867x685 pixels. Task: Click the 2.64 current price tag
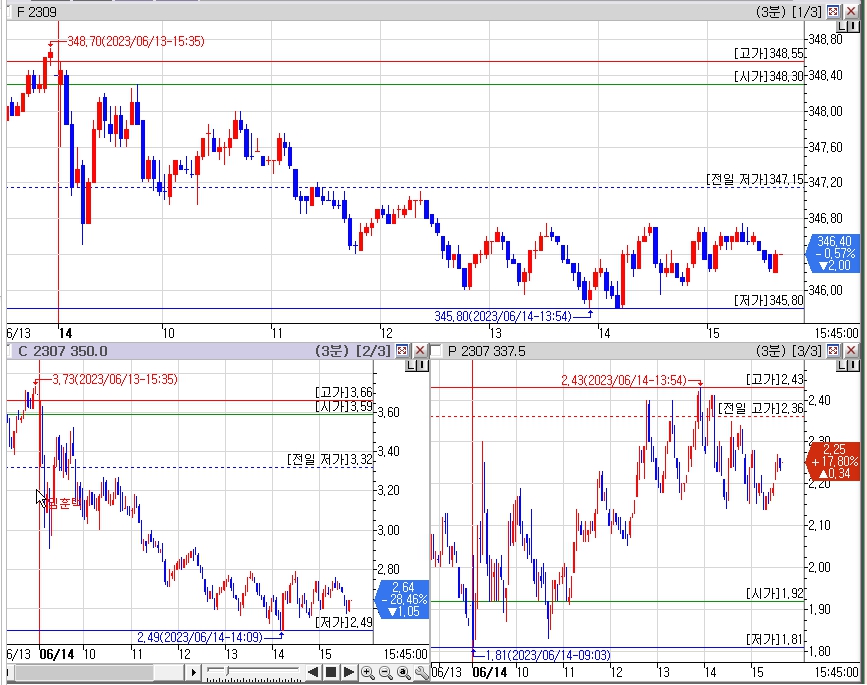(404, 599)
